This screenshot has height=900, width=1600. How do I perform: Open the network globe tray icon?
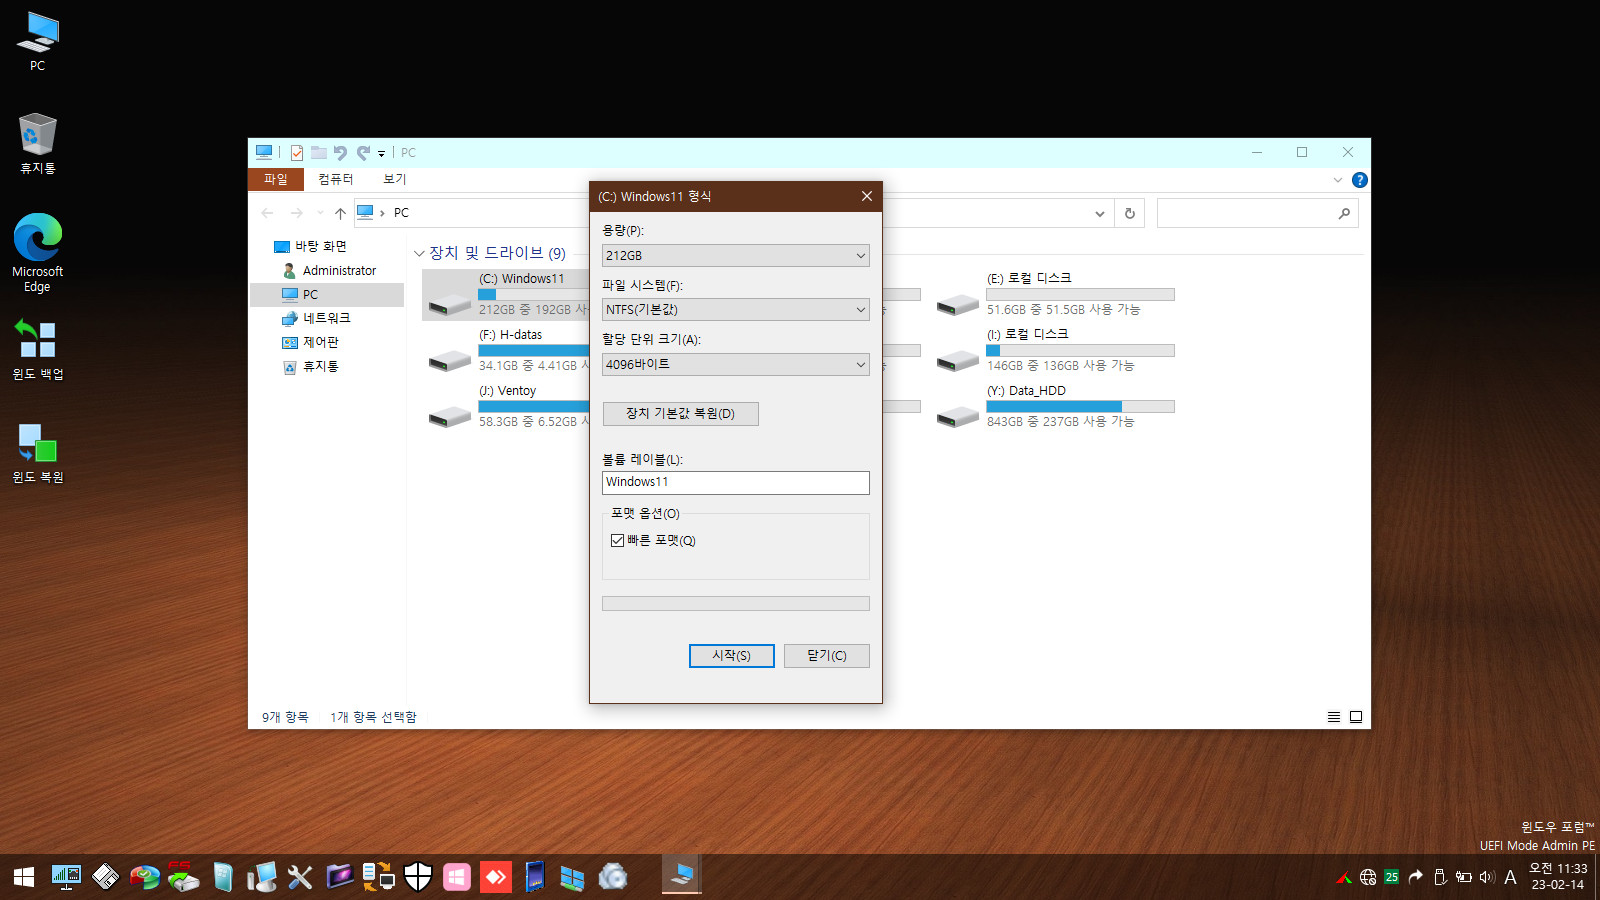pyautogui.click(x=1368, y=877)
